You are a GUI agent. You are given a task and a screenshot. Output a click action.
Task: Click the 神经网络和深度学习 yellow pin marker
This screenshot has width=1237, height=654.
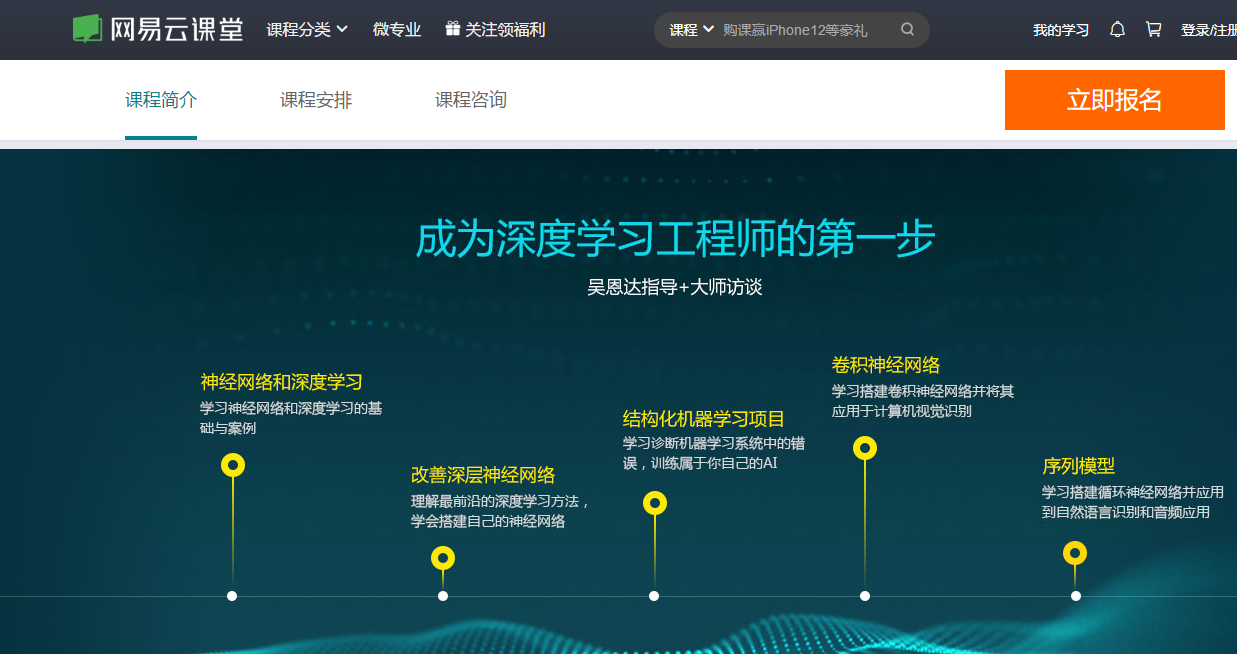pyautogui.click(x=233, y=465)
